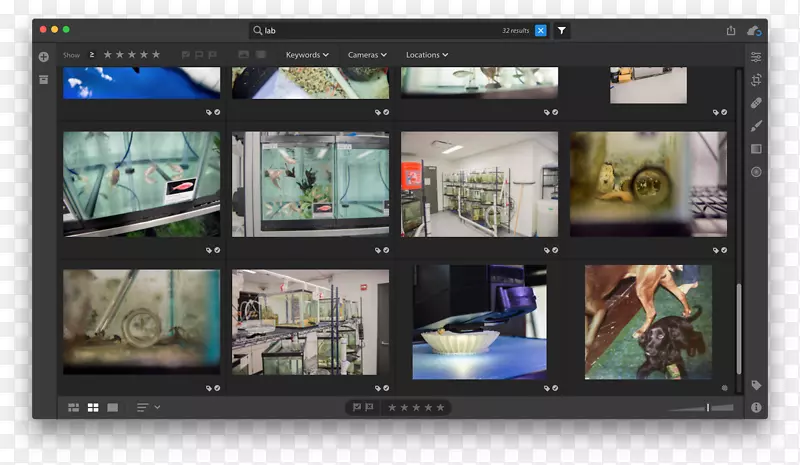Open the Edit adjustments panel
800x465 pixels.
(756, 57)
